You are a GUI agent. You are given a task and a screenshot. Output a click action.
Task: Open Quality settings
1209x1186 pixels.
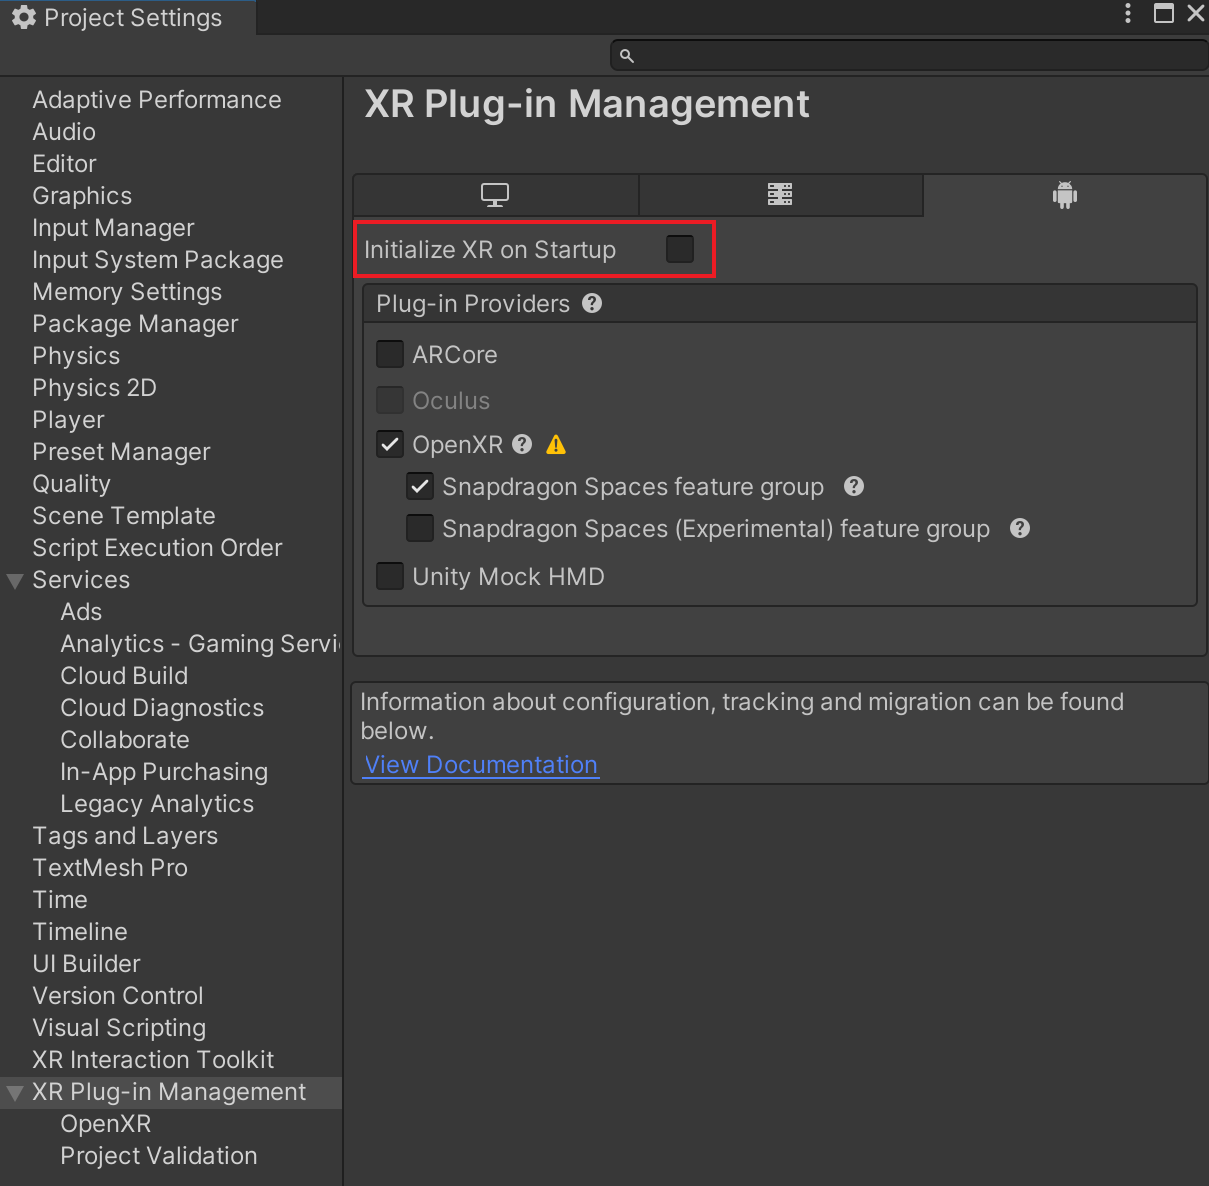(71, 484)
